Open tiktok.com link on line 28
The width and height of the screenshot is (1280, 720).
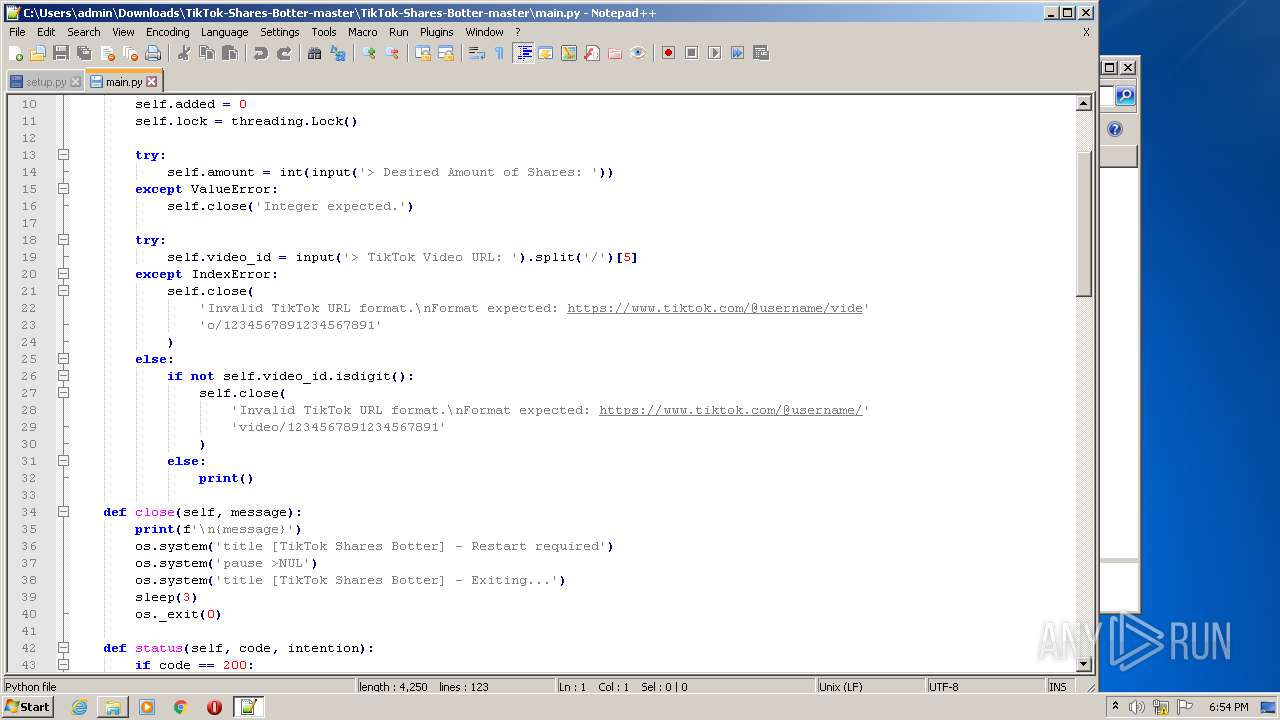click(x=730, y=410)
